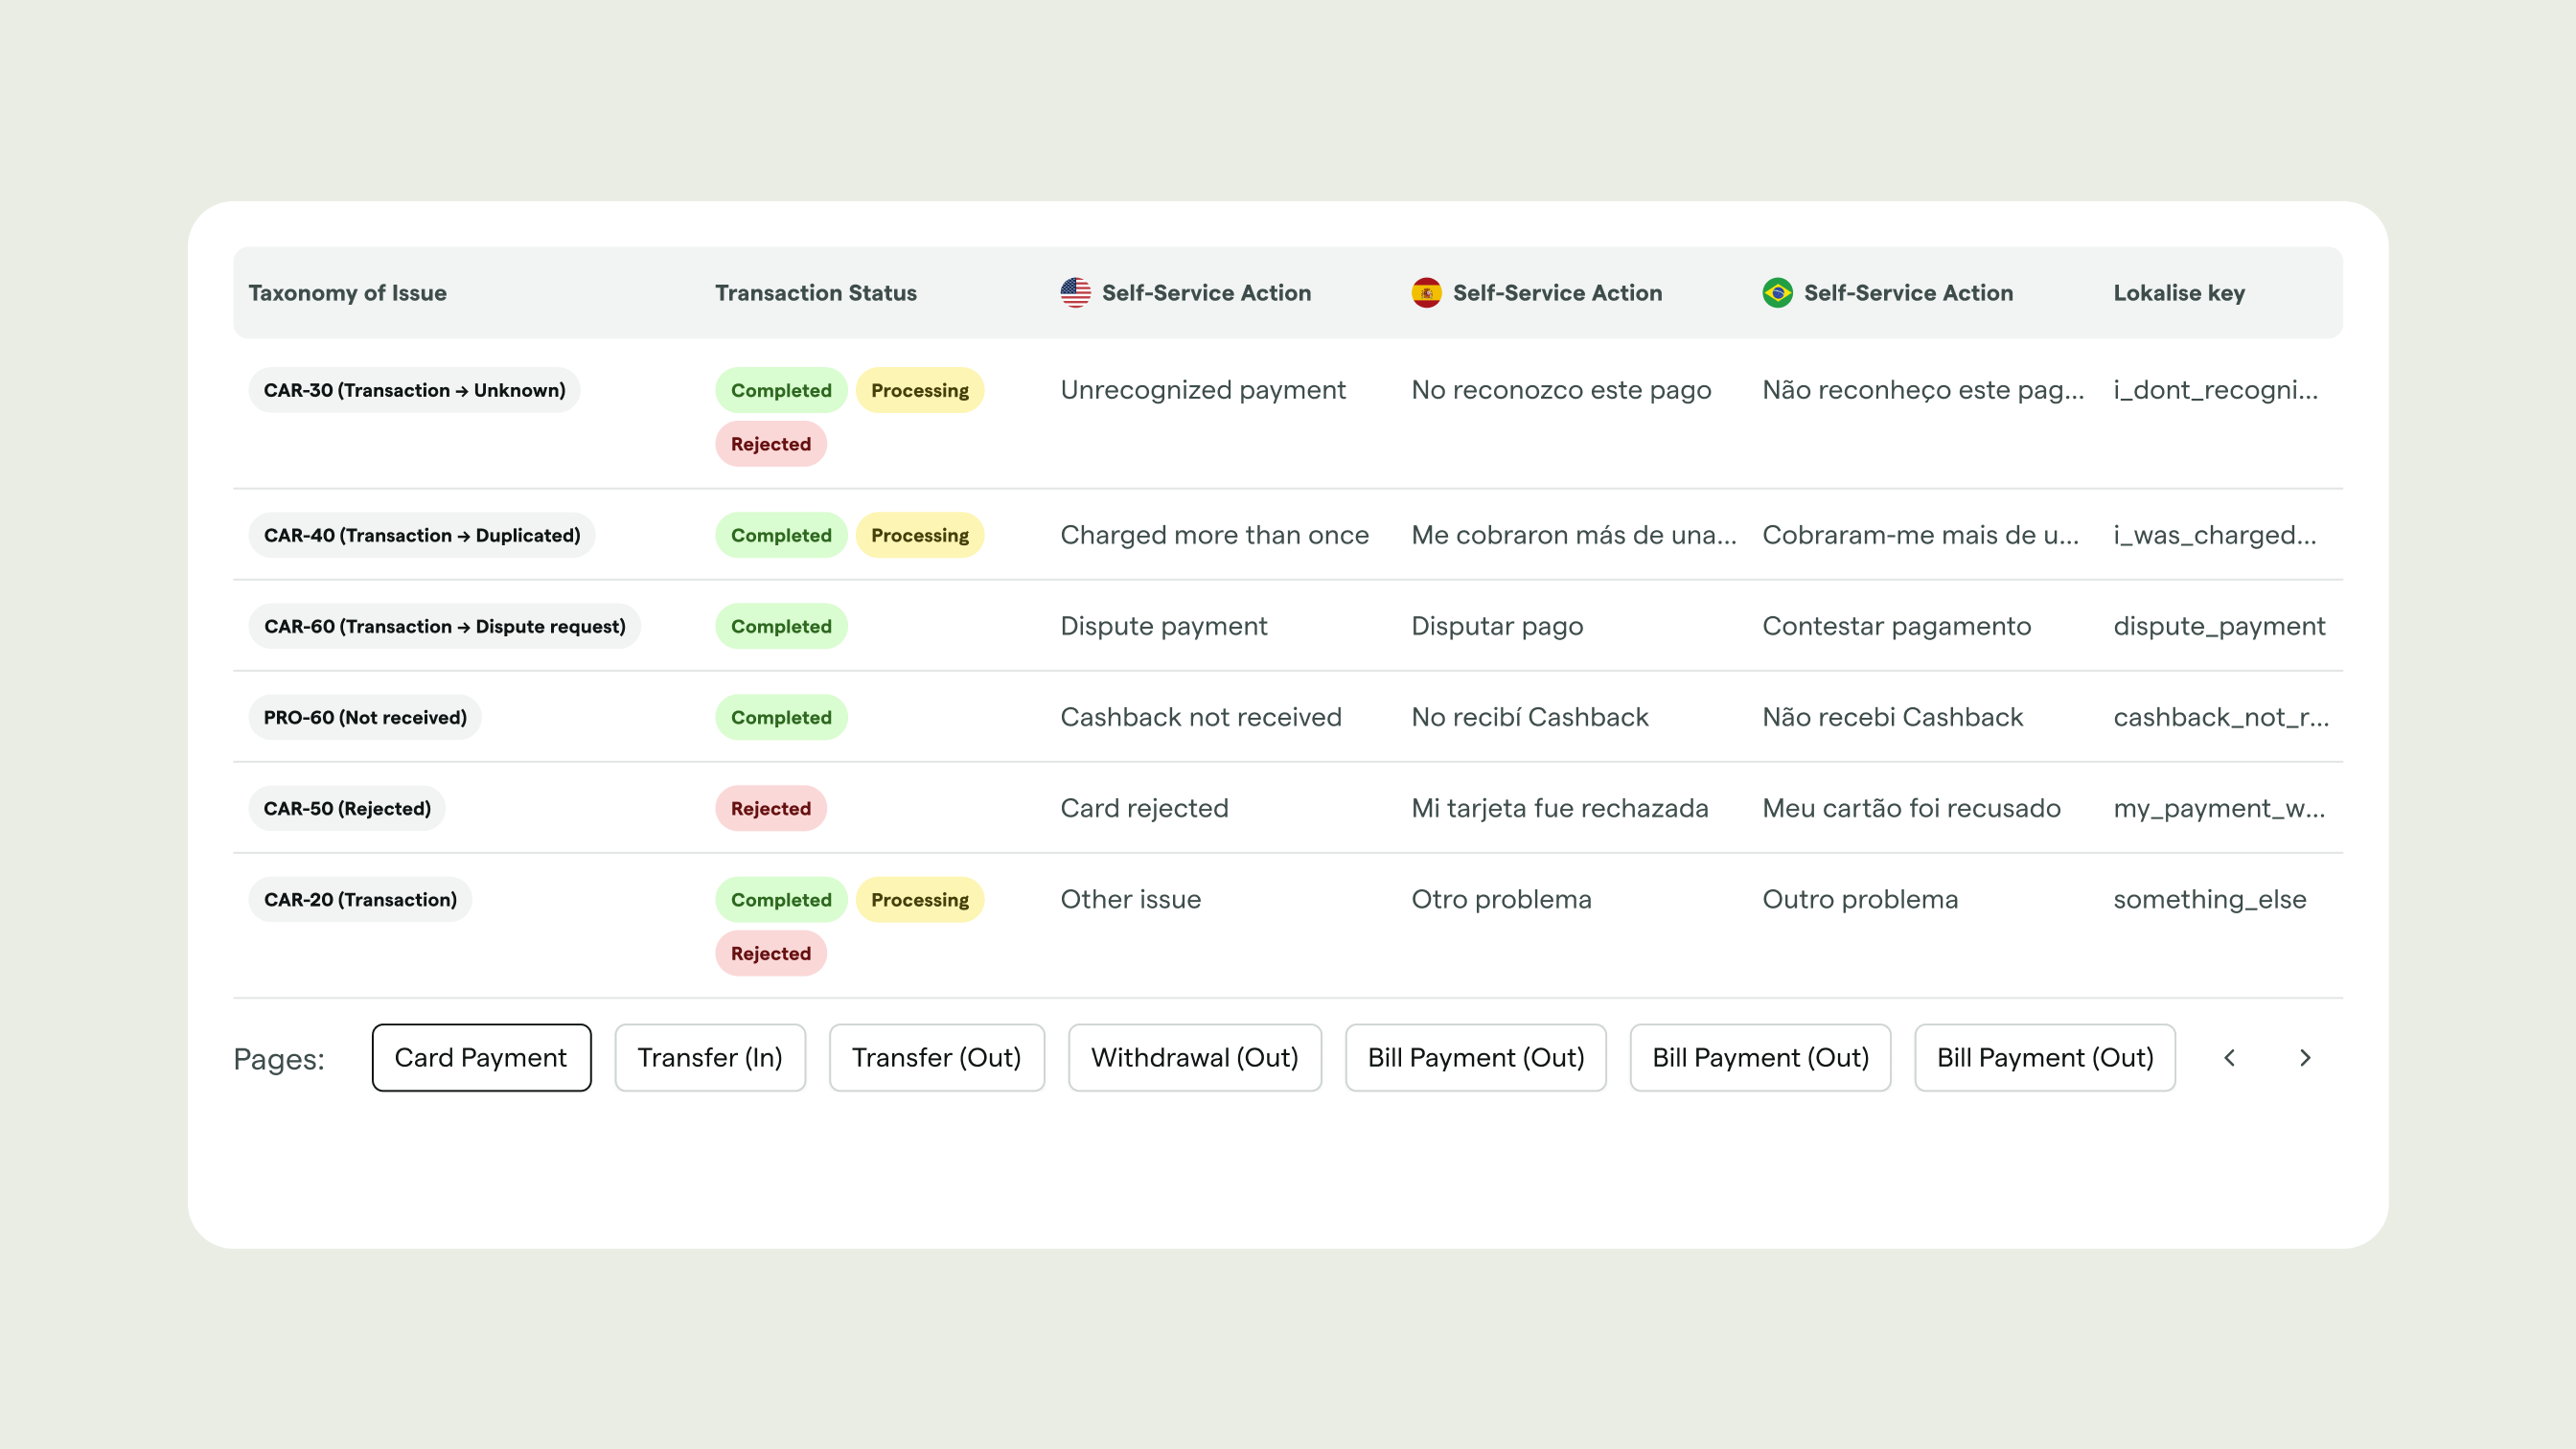Click the US flag icon in header
Image resolution: width=2576 pixels, height=1449 pixels.
pos(1075,293)
